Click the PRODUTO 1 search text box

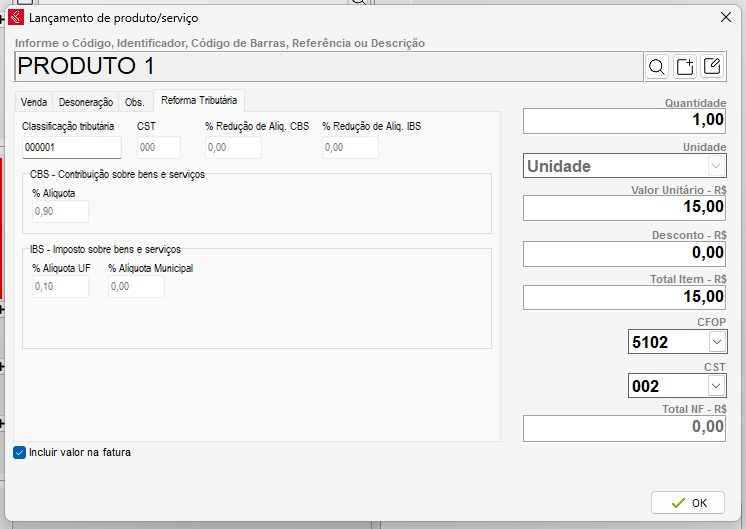coord(328,67)
